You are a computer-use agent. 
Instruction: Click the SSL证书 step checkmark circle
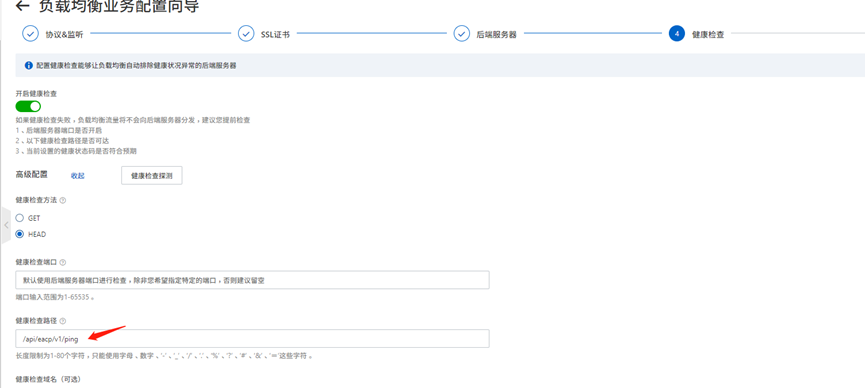(245, 33)
